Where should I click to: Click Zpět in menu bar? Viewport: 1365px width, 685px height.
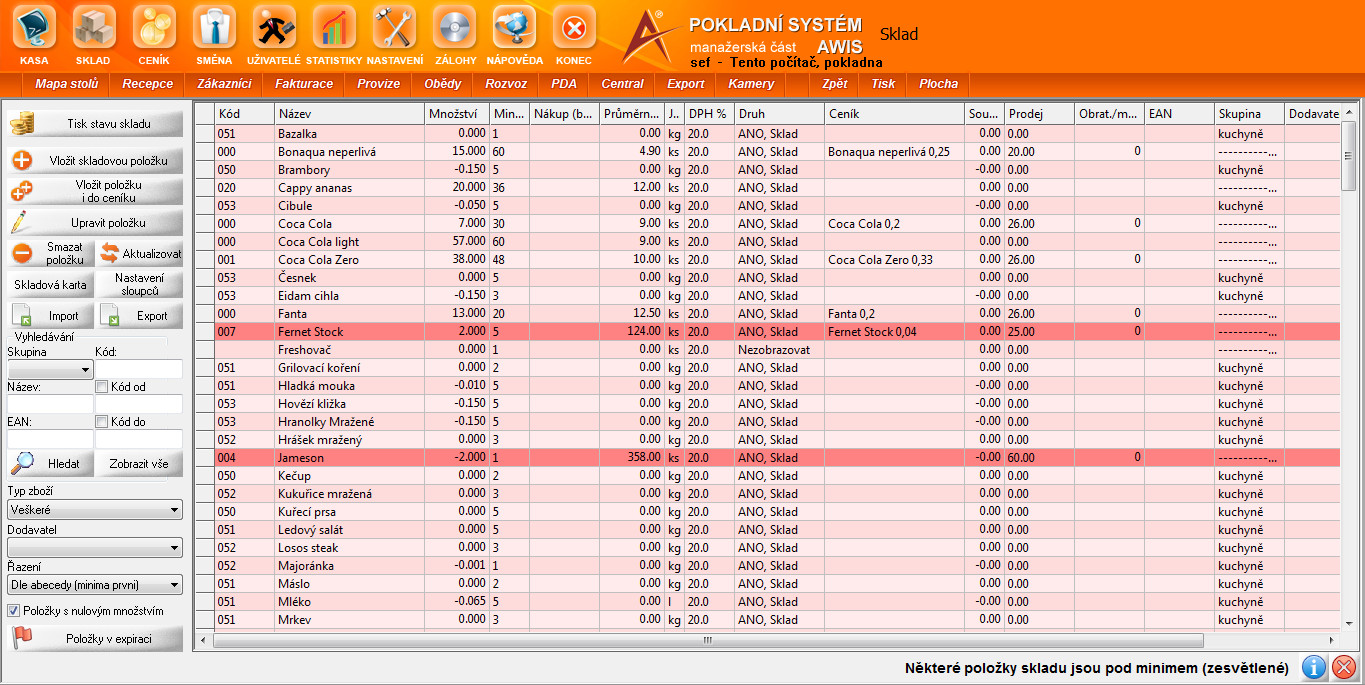(834, 84)
